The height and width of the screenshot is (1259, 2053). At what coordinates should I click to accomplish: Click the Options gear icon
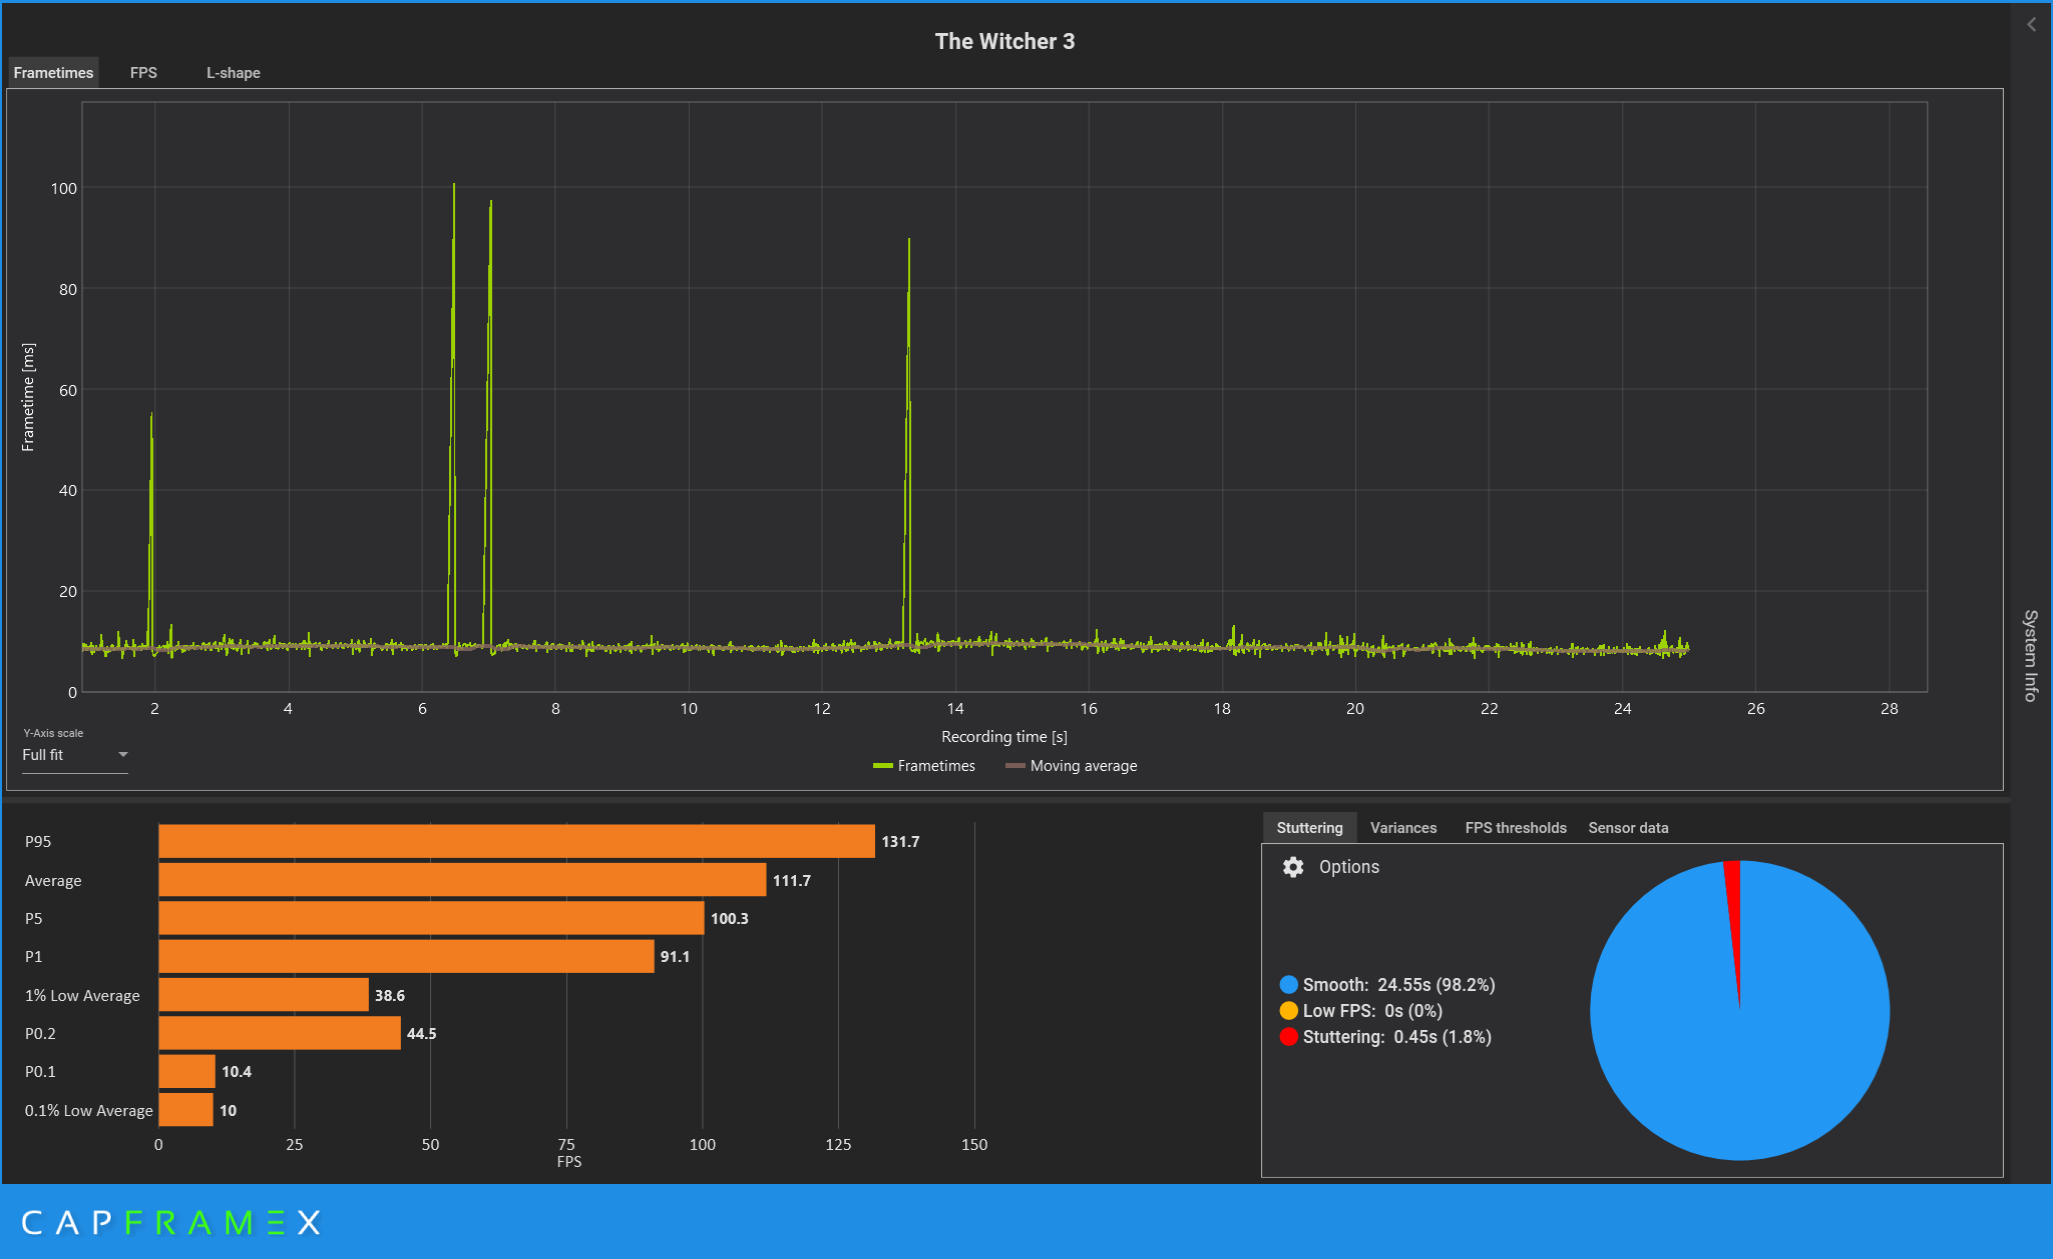pos(1293,867)
